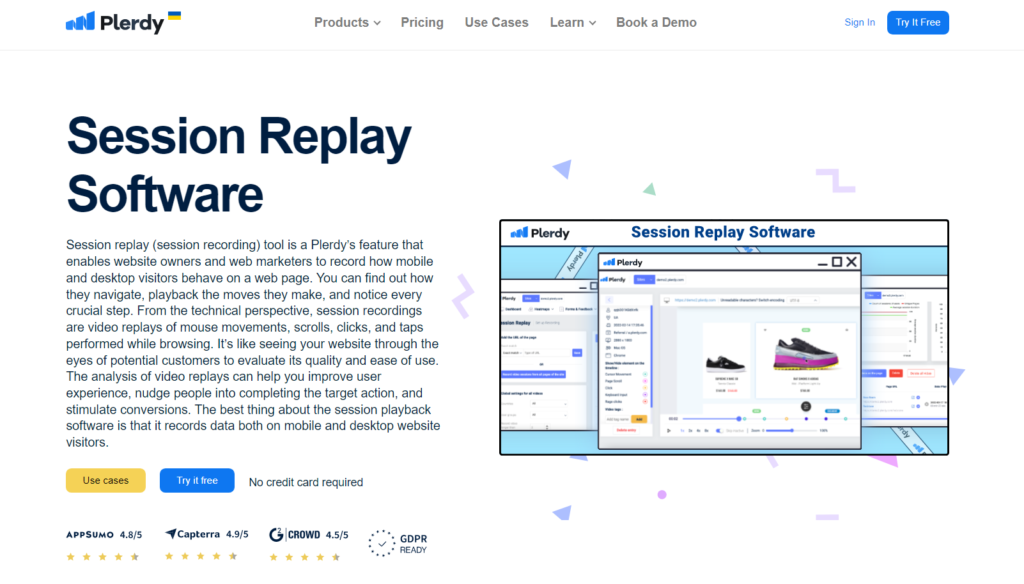The width and height of the screenshot is (1024, 584).
Task: Click the Session Replay Software preview image
Action: [x=724, y=337]
